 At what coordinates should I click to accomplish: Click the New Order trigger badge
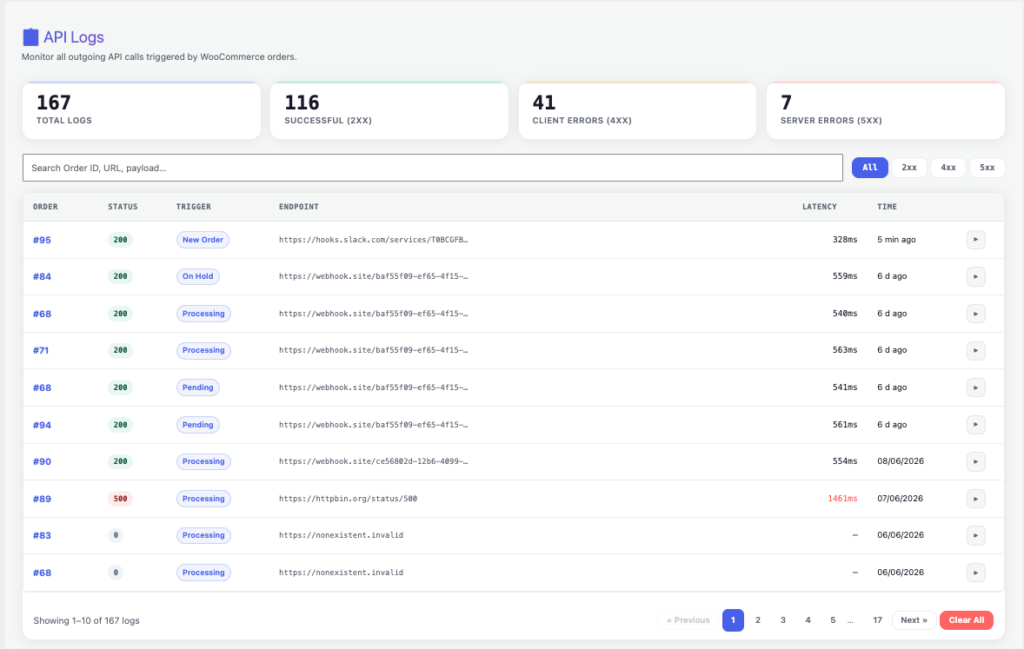coord(202,240)
